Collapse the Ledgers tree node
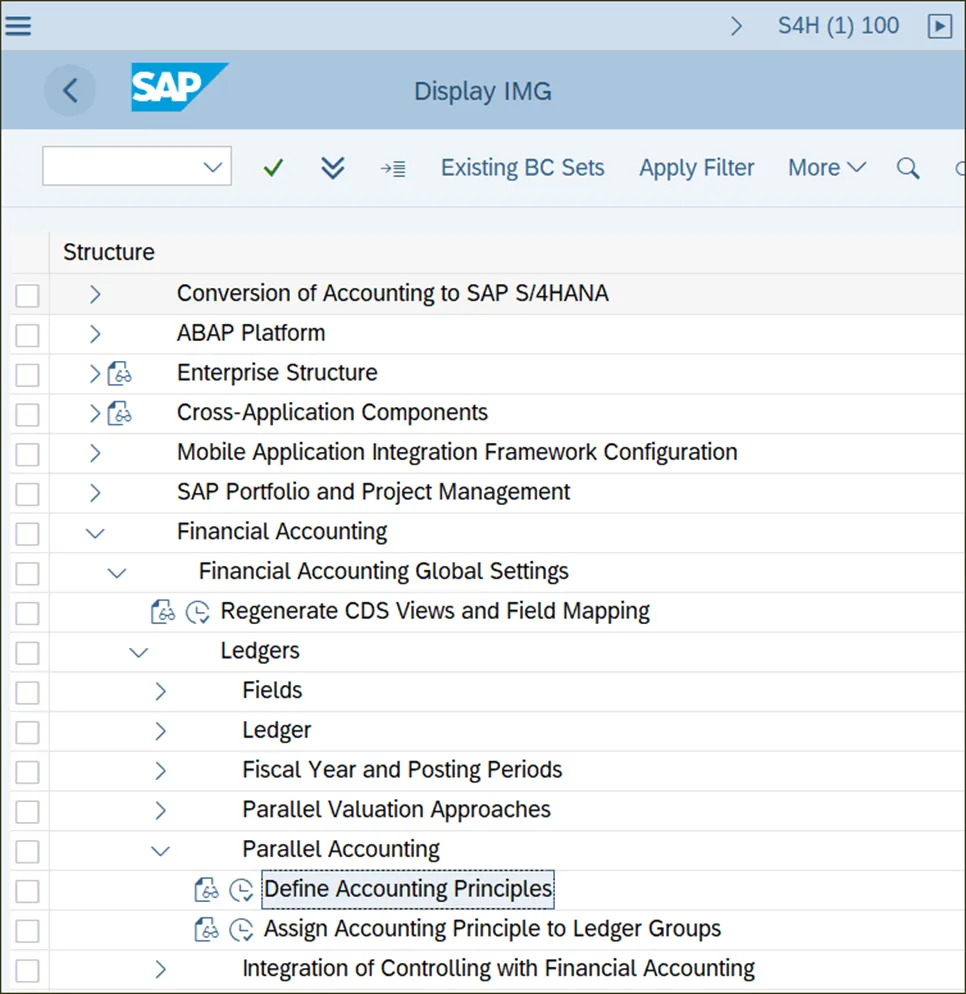Viewport: 966px width, 994px height. pos(138,651)
